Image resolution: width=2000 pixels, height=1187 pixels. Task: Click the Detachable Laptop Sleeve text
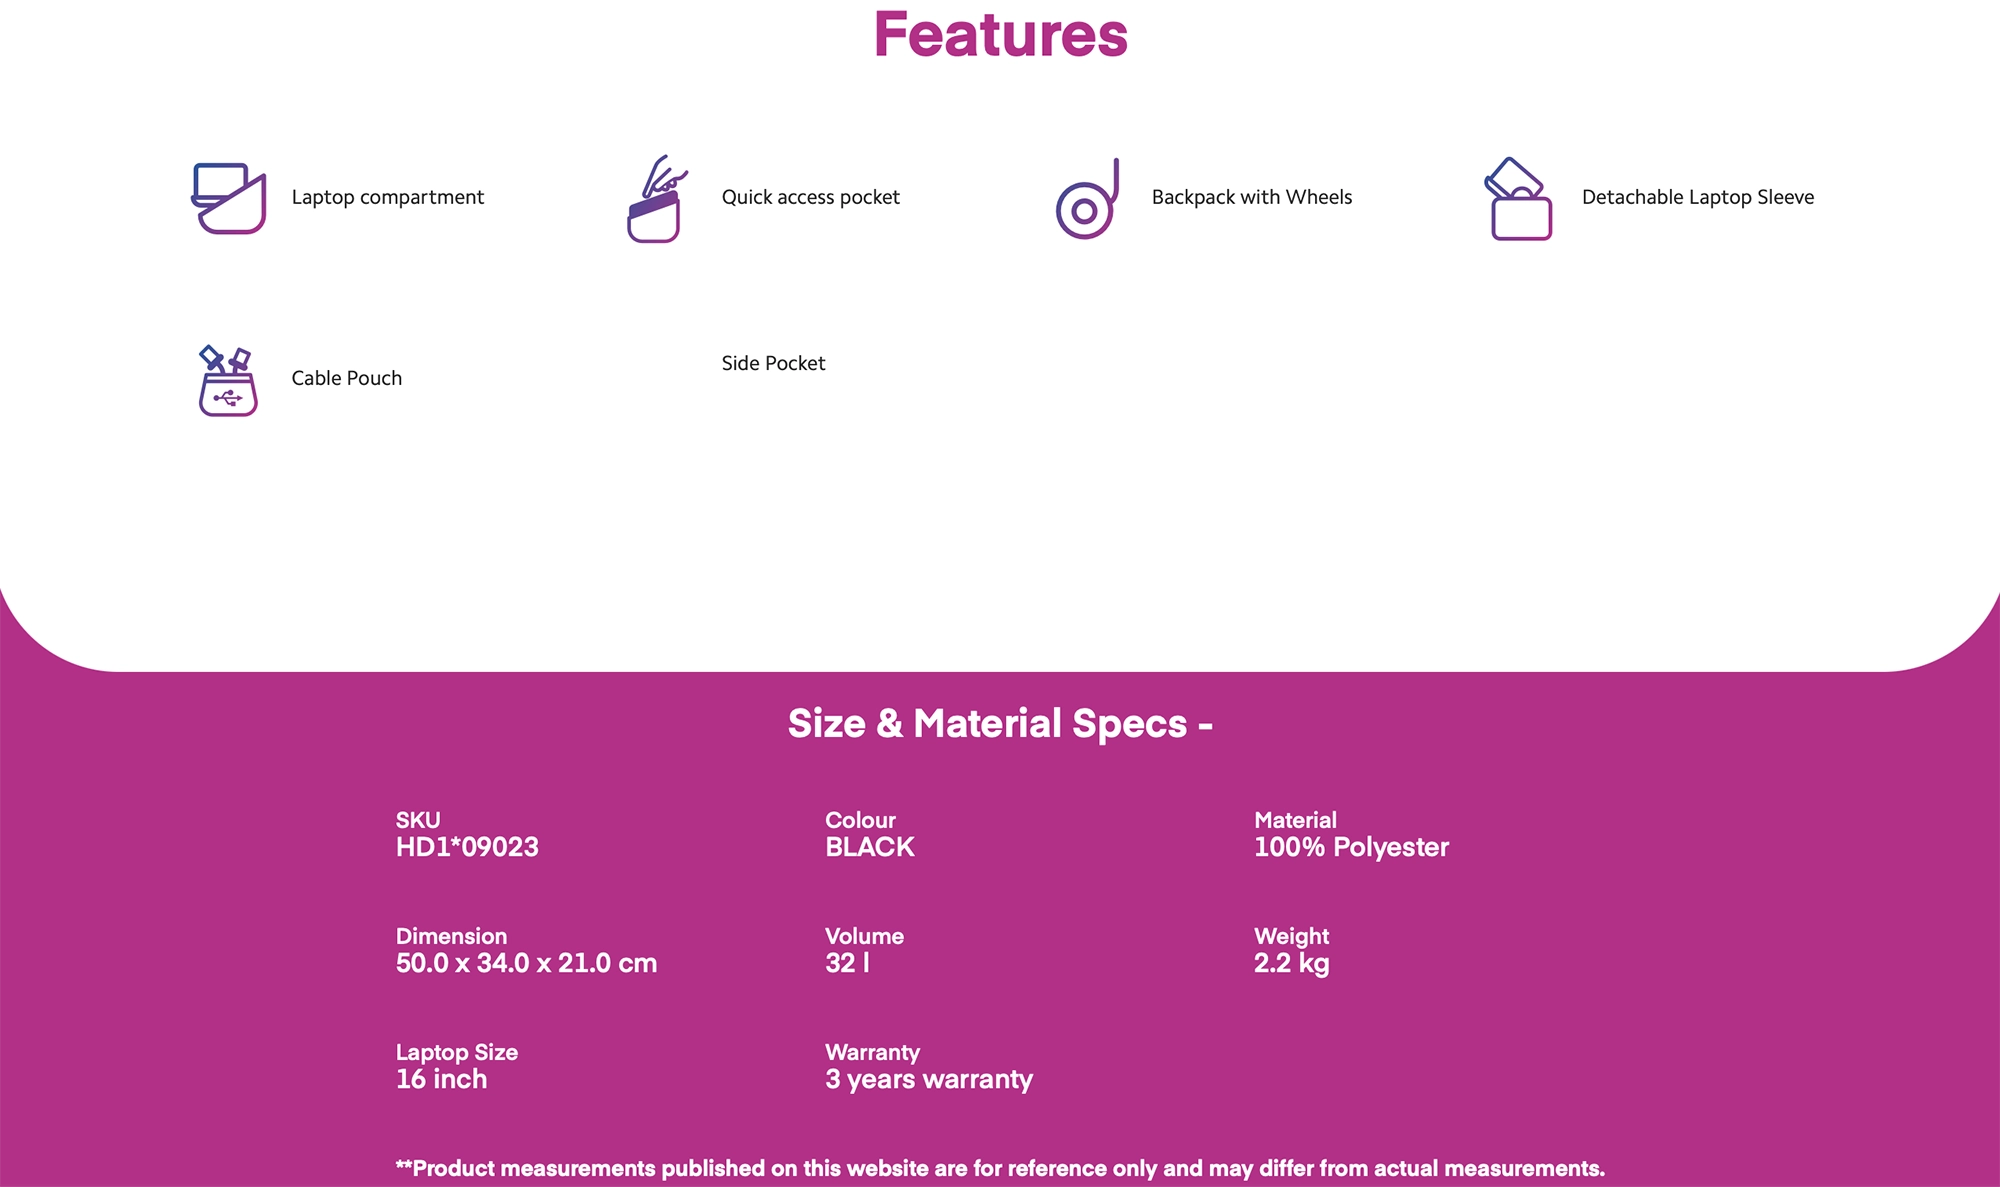1697,197
